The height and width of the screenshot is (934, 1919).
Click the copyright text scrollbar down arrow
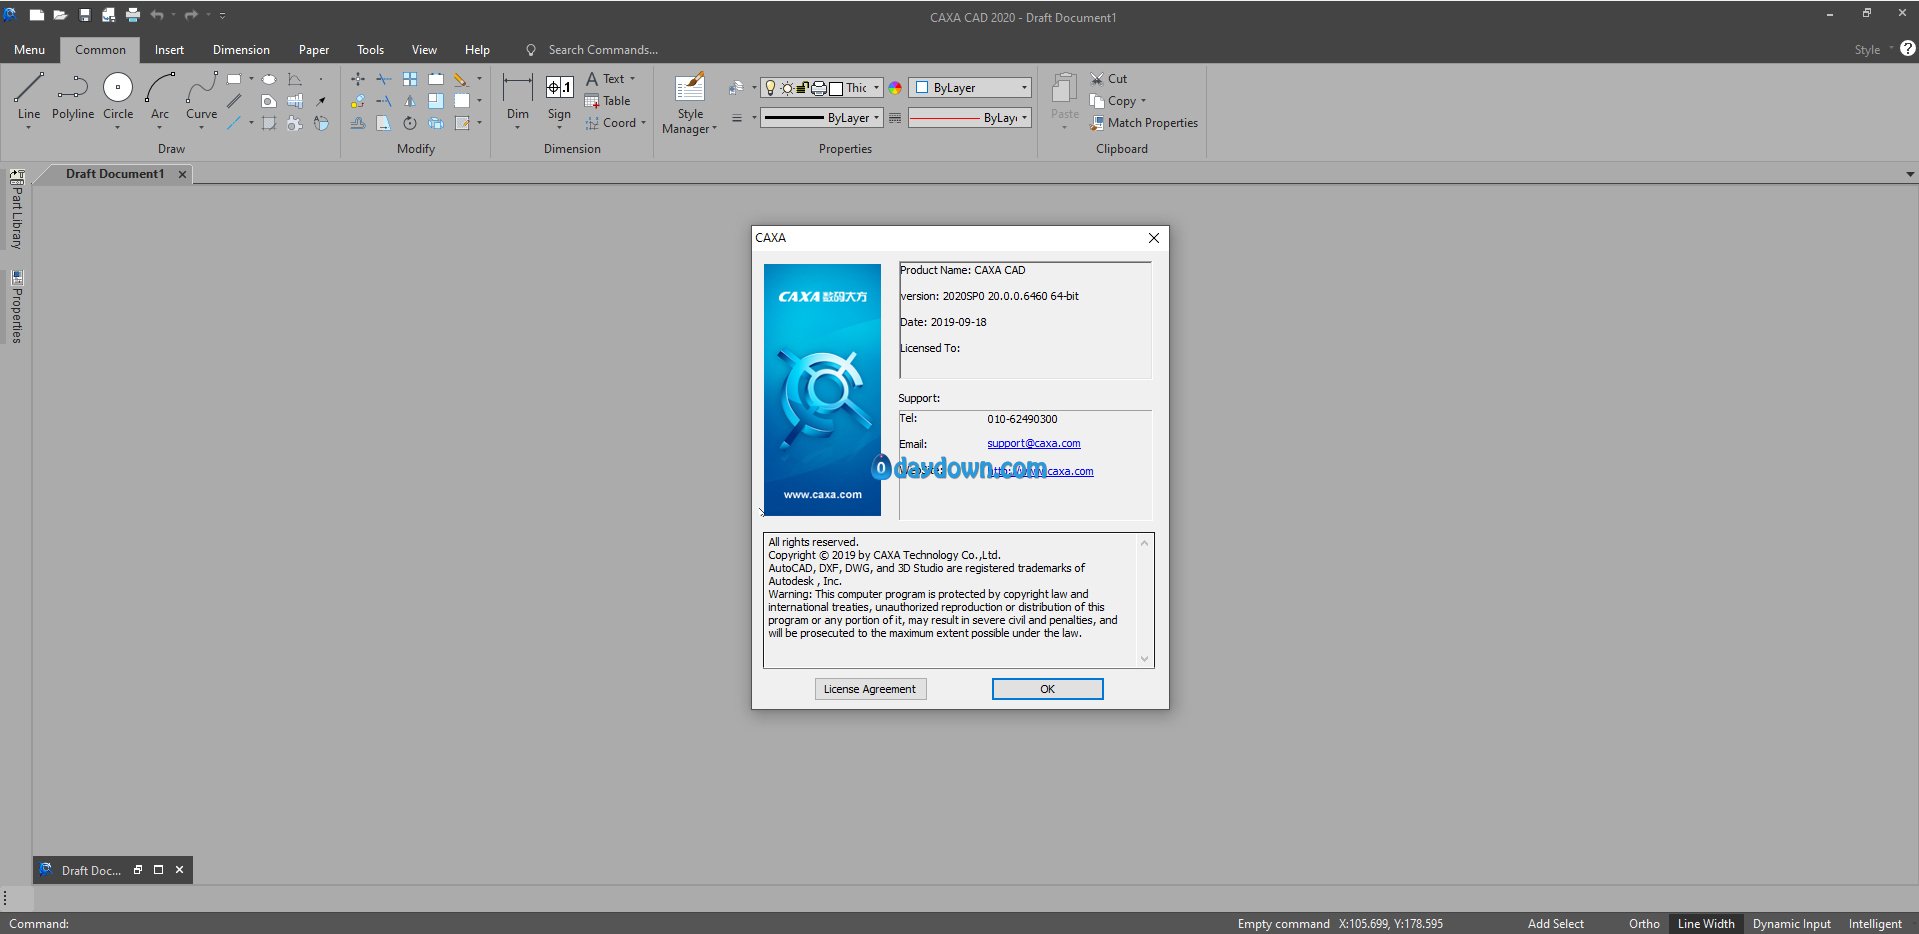pyautogui.click(x=1145, y=658)
